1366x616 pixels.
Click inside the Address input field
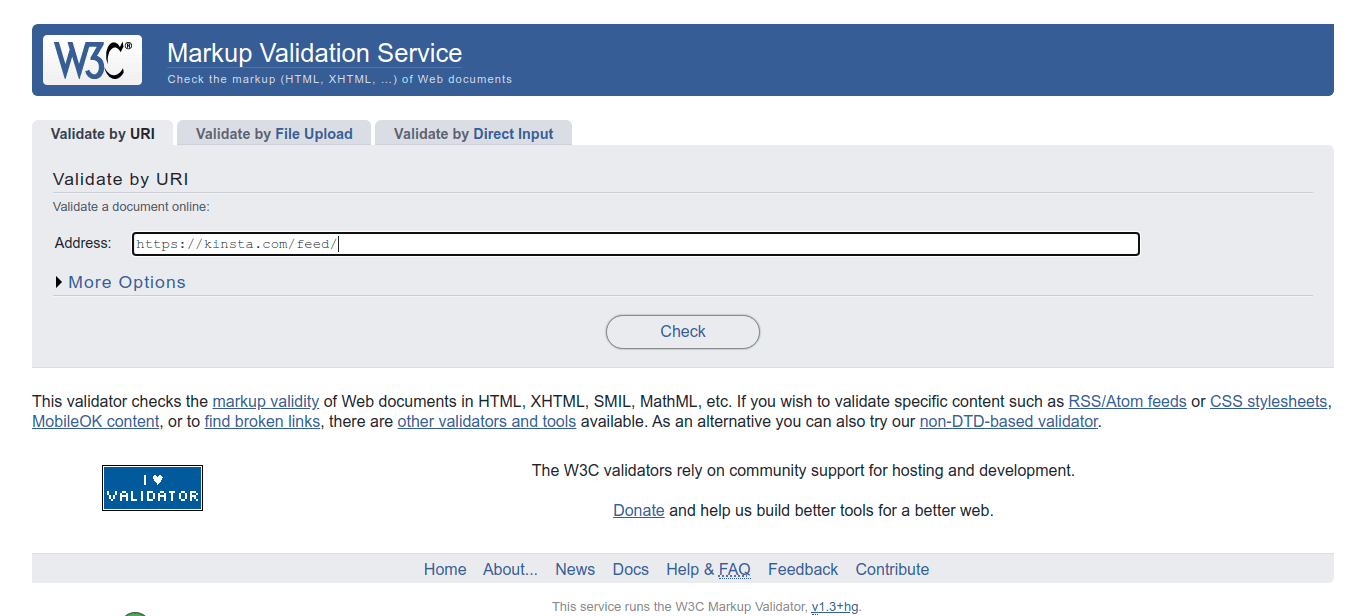pyautogui.click(x=635, y=243)
